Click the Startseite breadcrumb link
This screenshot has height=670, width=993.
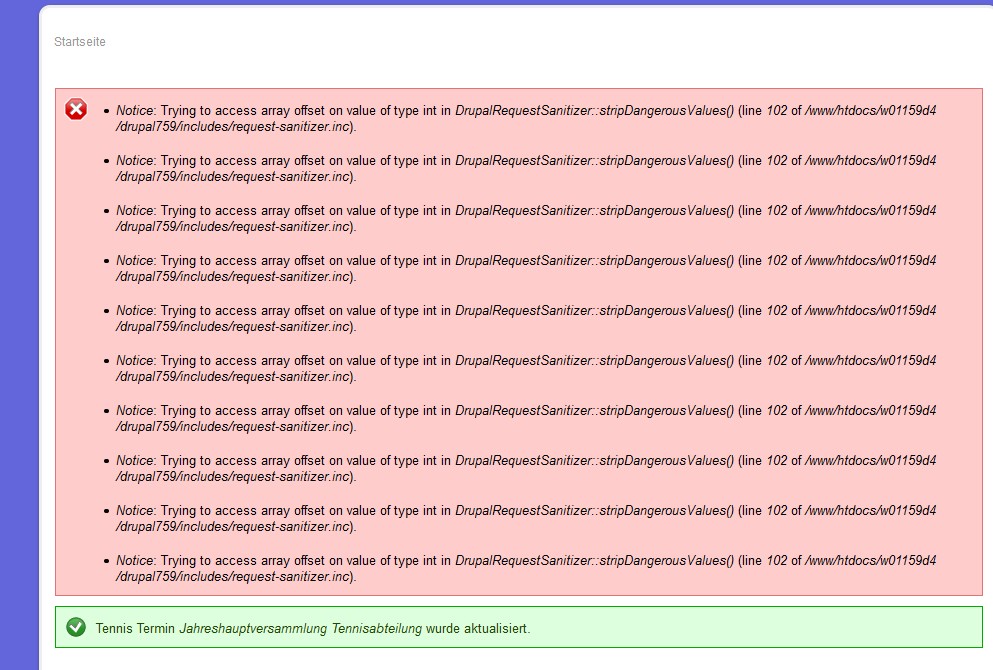[x=79, y=42]
